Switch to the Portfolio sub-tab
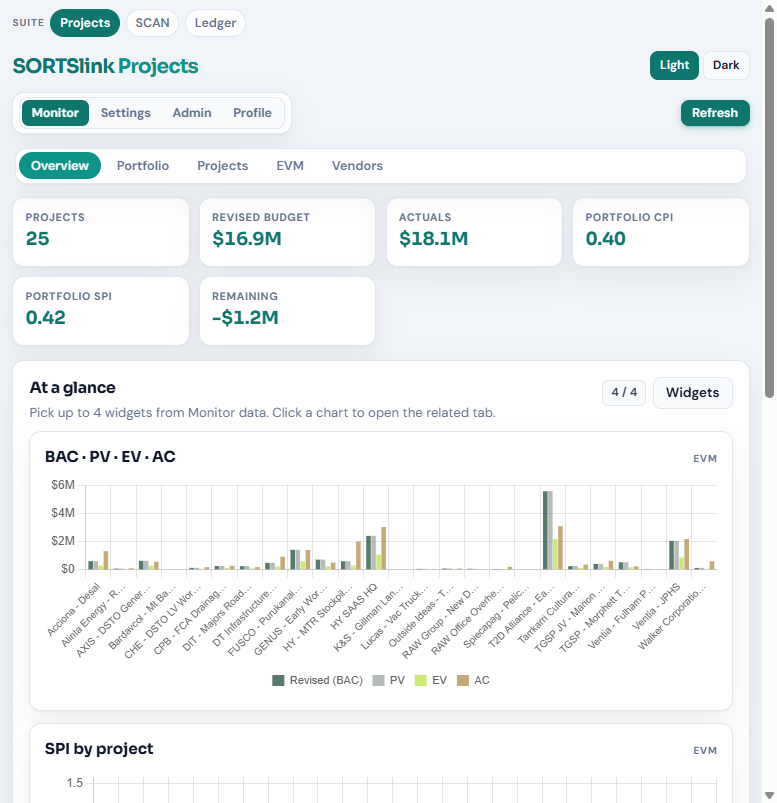This screenshot has height=803, width=777. click(x=143, y=165)
